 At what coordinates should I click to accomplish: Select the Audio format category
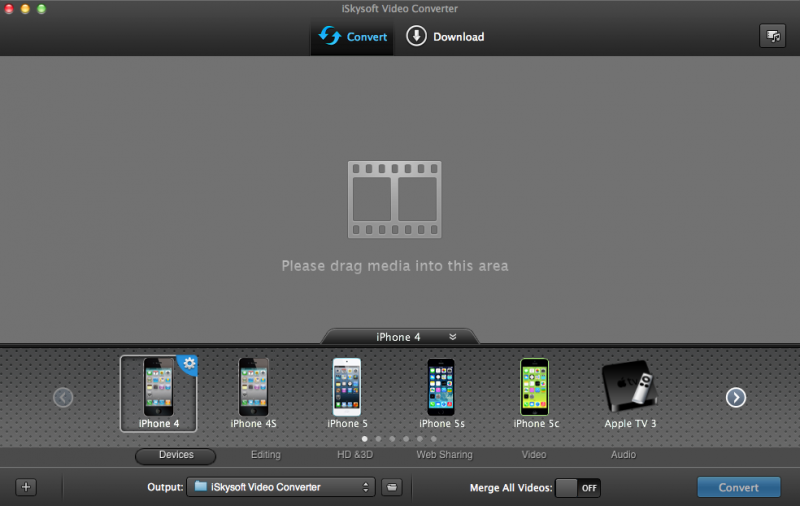(623, 455)
